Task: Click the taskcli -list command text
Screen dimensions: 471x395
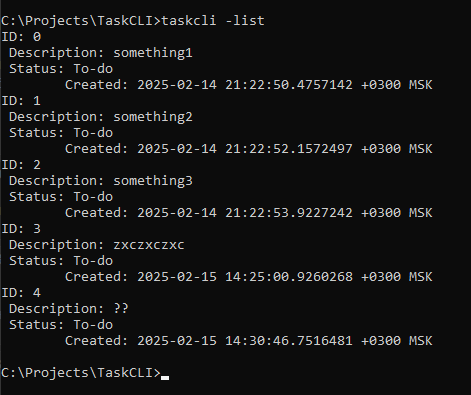Action: pos(213,21)
